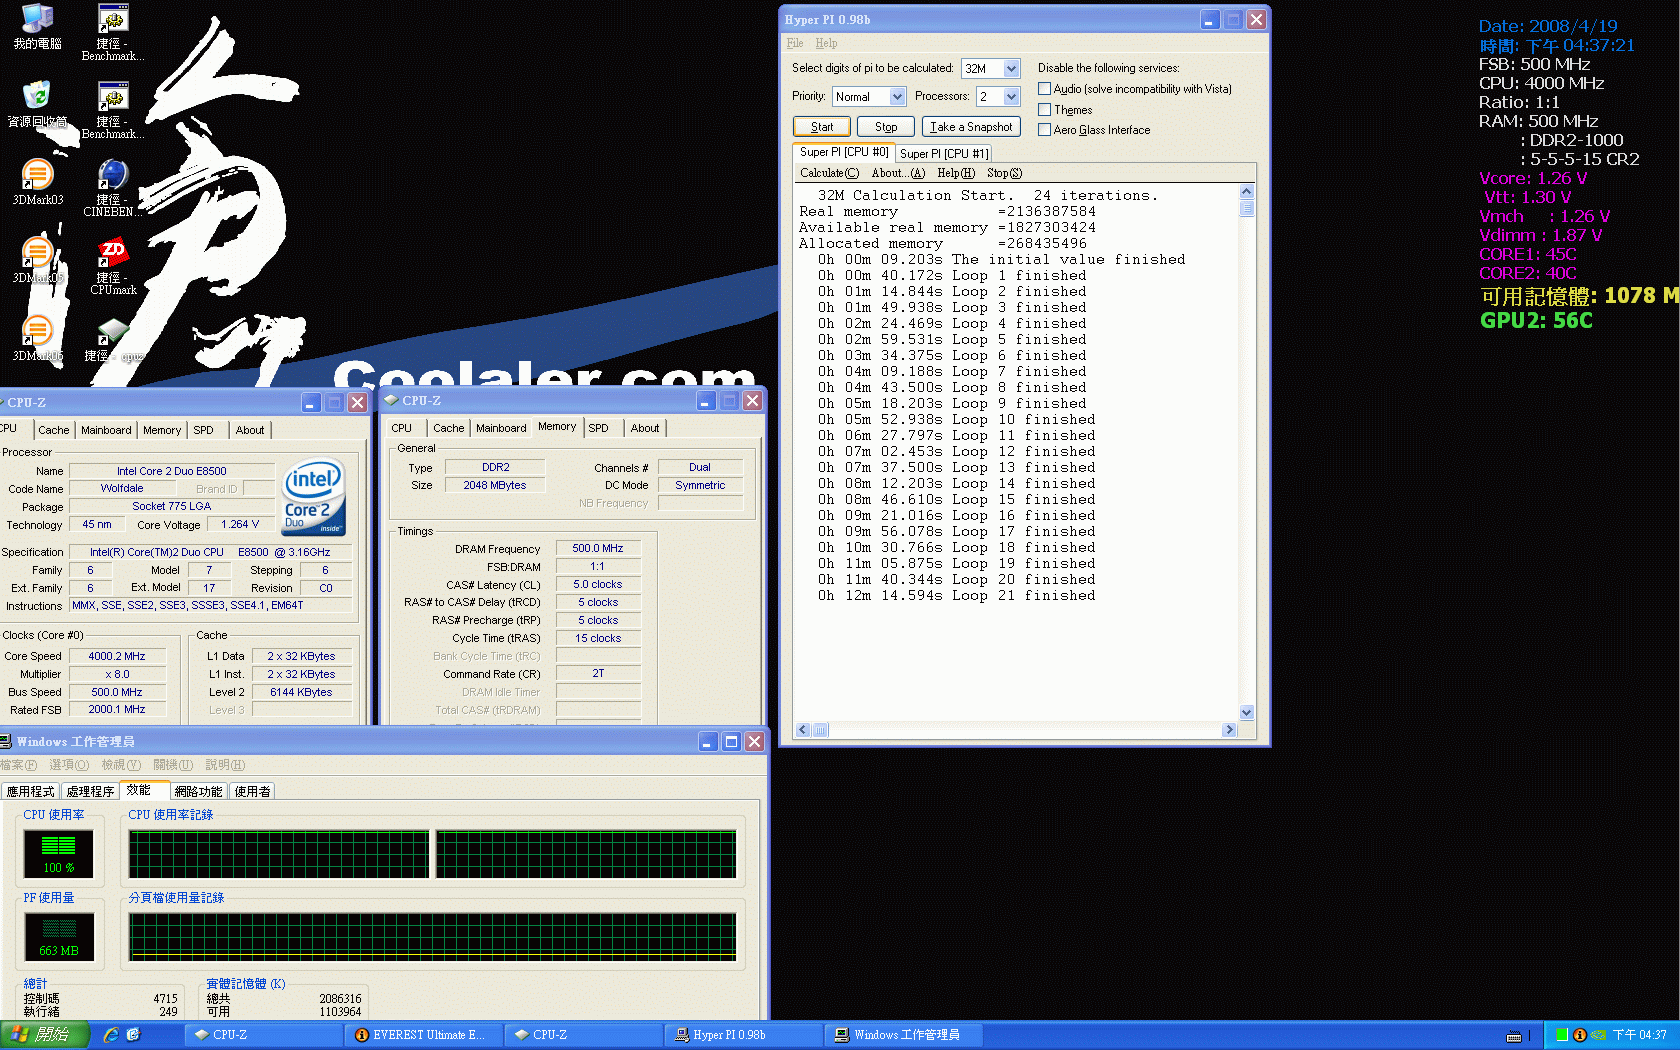Viewport: 1680px width, 1050px height.
Task: Switch to Cache tab in right CPU-Z
Action: (449, 428)
